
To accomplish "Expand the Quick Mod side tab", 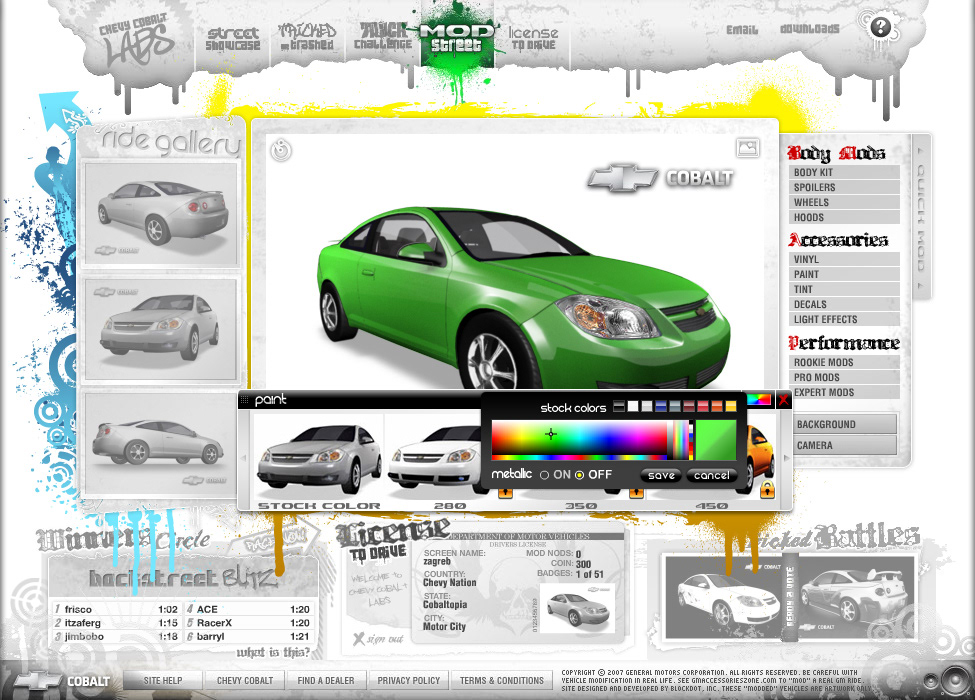I will (x=921, y=216).
